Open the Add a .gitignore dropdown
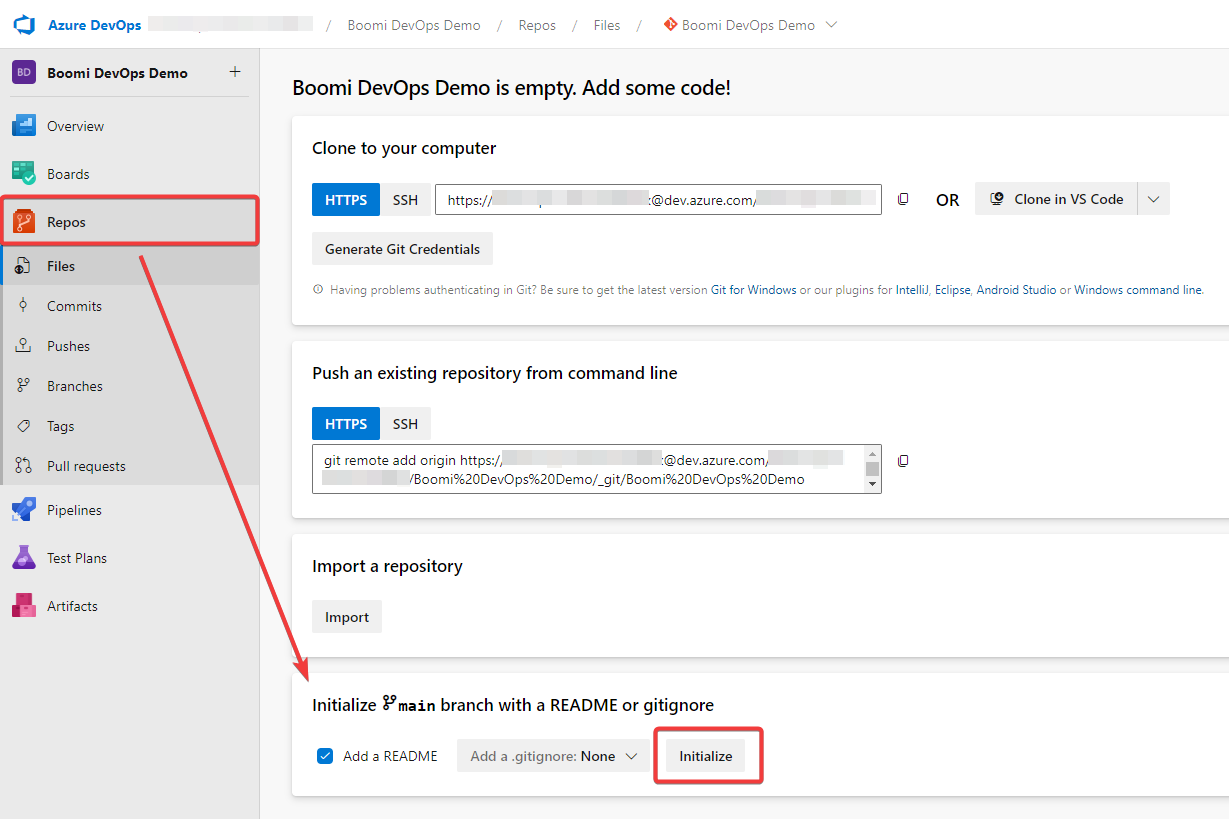The width and height of the screenshot is (1229, 819). click(553, 756)
